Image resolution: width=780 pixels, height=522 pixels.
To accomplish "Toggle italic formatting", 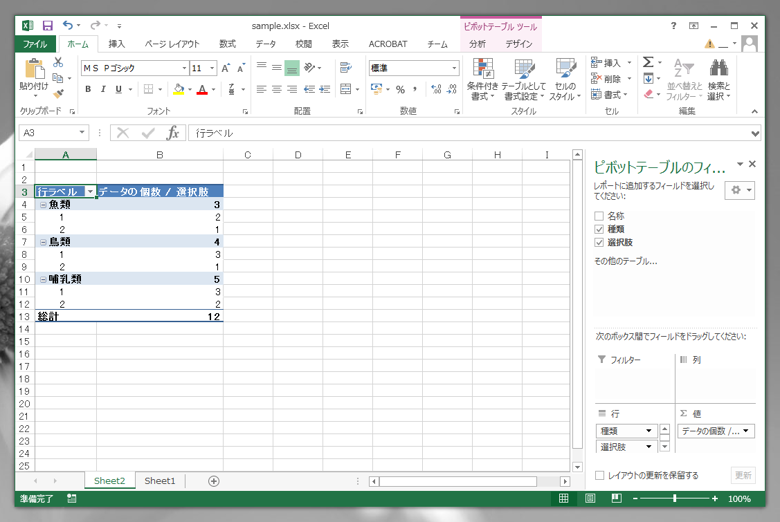I will pyautogui.click(x=103, y=89).
